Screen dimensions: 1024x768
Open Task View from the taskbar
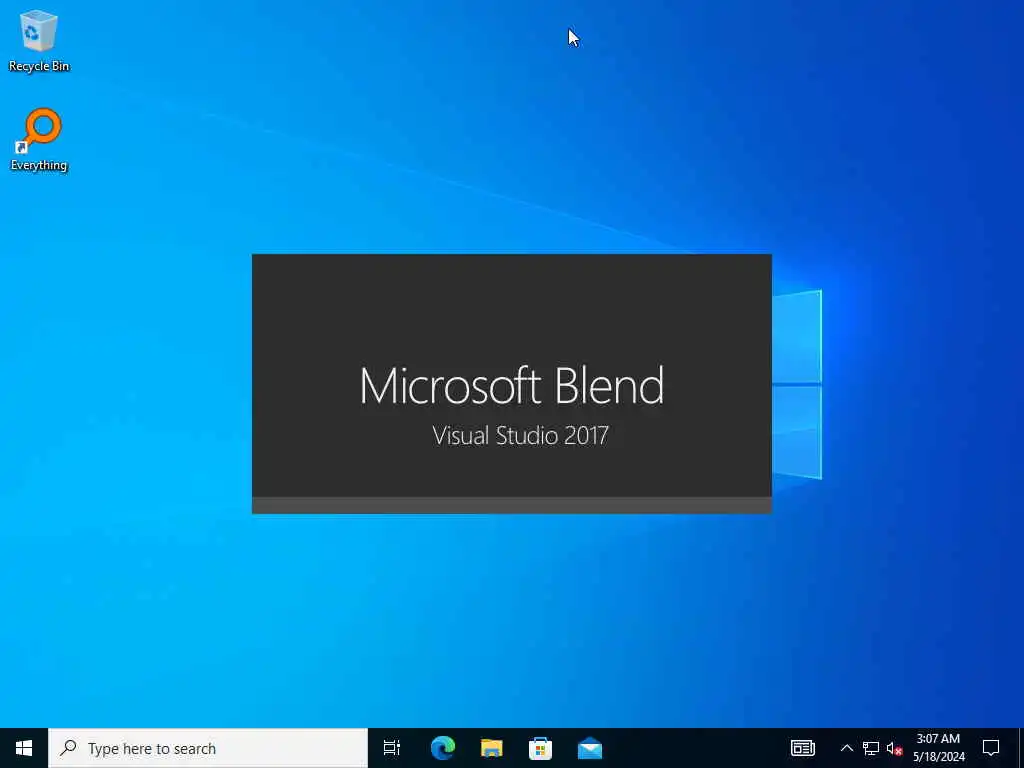point(392,748)
